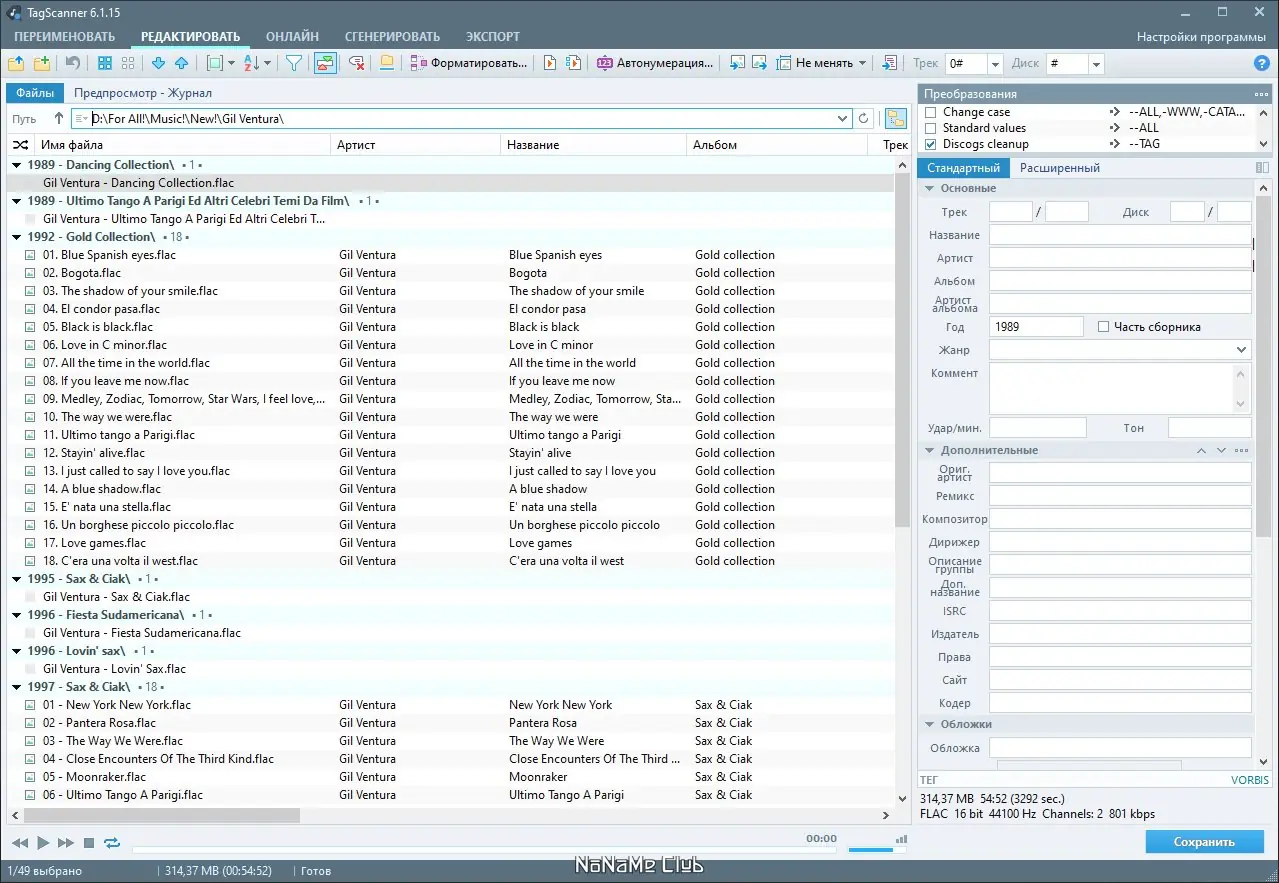
Task: Click the volume bars icon in player
Action: (902, 840)
